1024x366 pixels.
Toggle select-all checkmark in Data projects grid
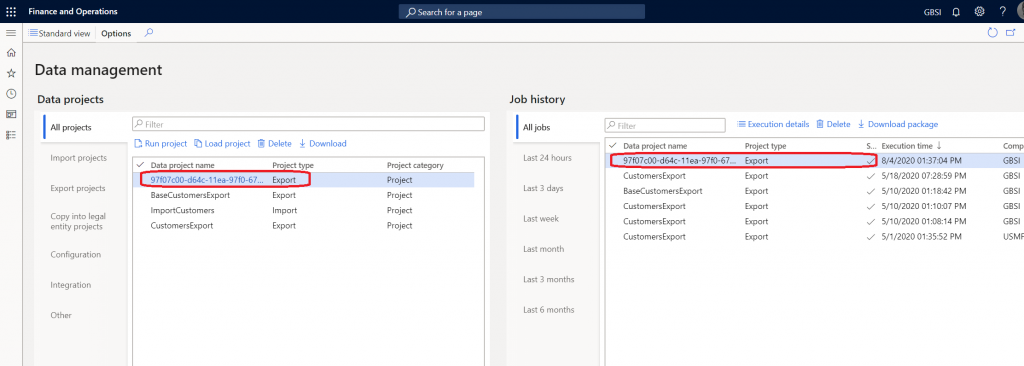(x=140, y=165)
